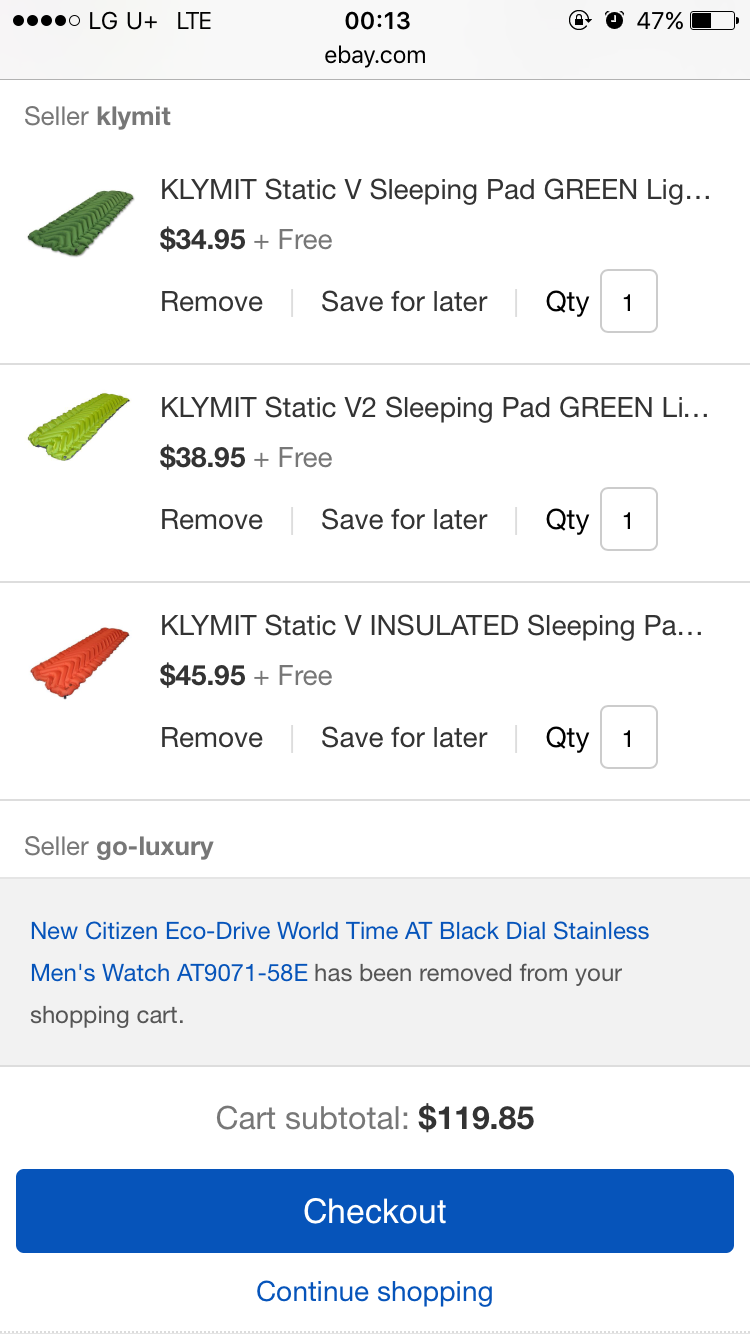Remove the $38.95 Static V2 sleeping pad
Screen dimensions: 750x1334
pyautogui.click(x=212, y=520)
